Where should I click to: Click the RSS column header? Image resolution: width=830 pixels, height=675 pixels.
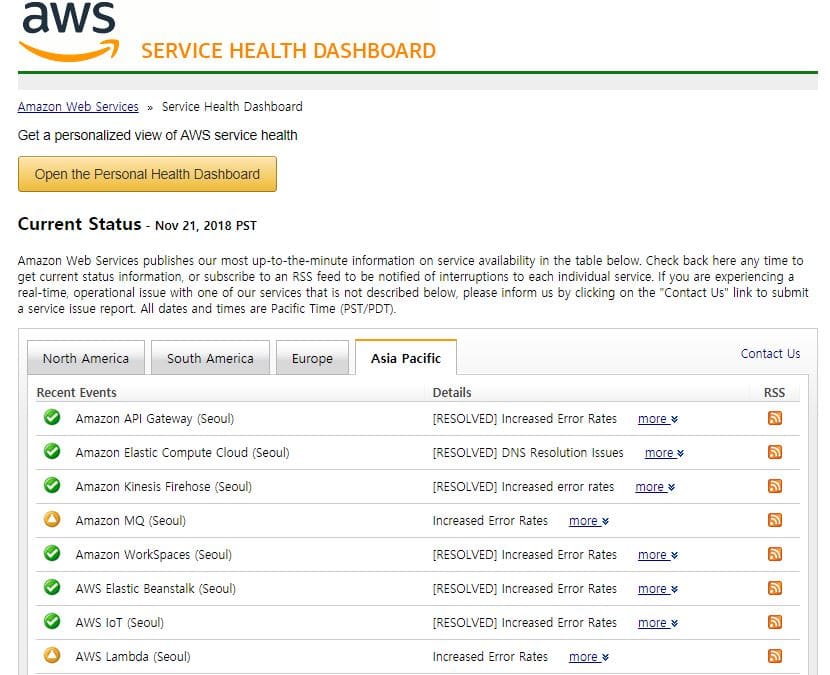(x=774, y=392)
